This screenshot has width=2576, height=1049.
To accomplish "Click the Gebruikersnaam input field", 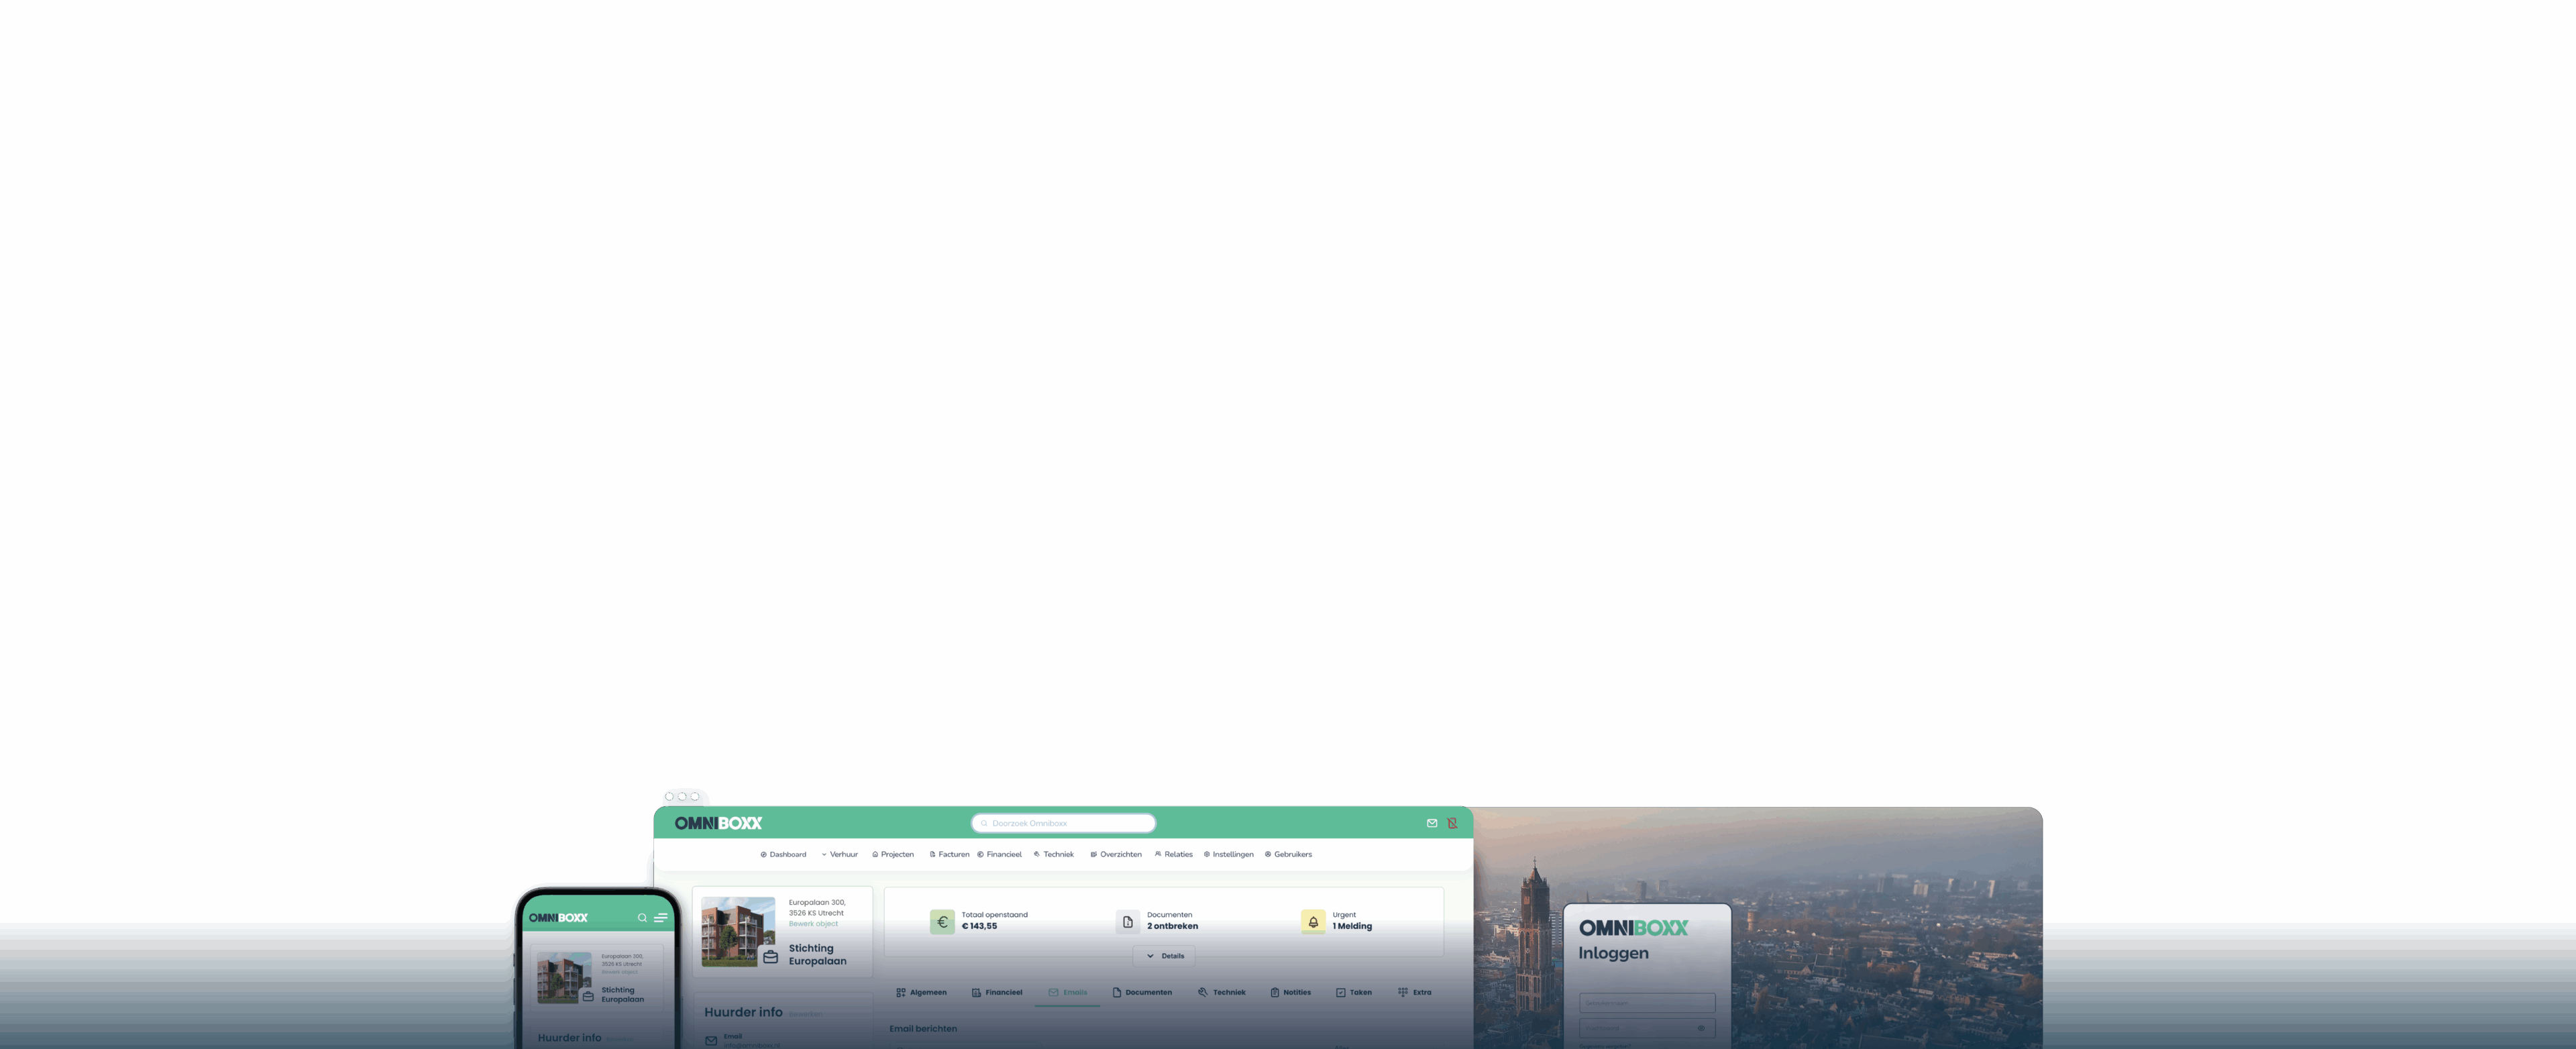I will click(x=1647, y=1003).
